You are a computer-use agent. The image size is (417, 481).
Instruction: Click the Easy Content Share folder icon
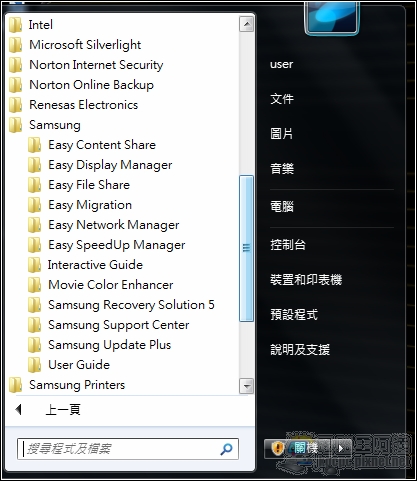34,145
